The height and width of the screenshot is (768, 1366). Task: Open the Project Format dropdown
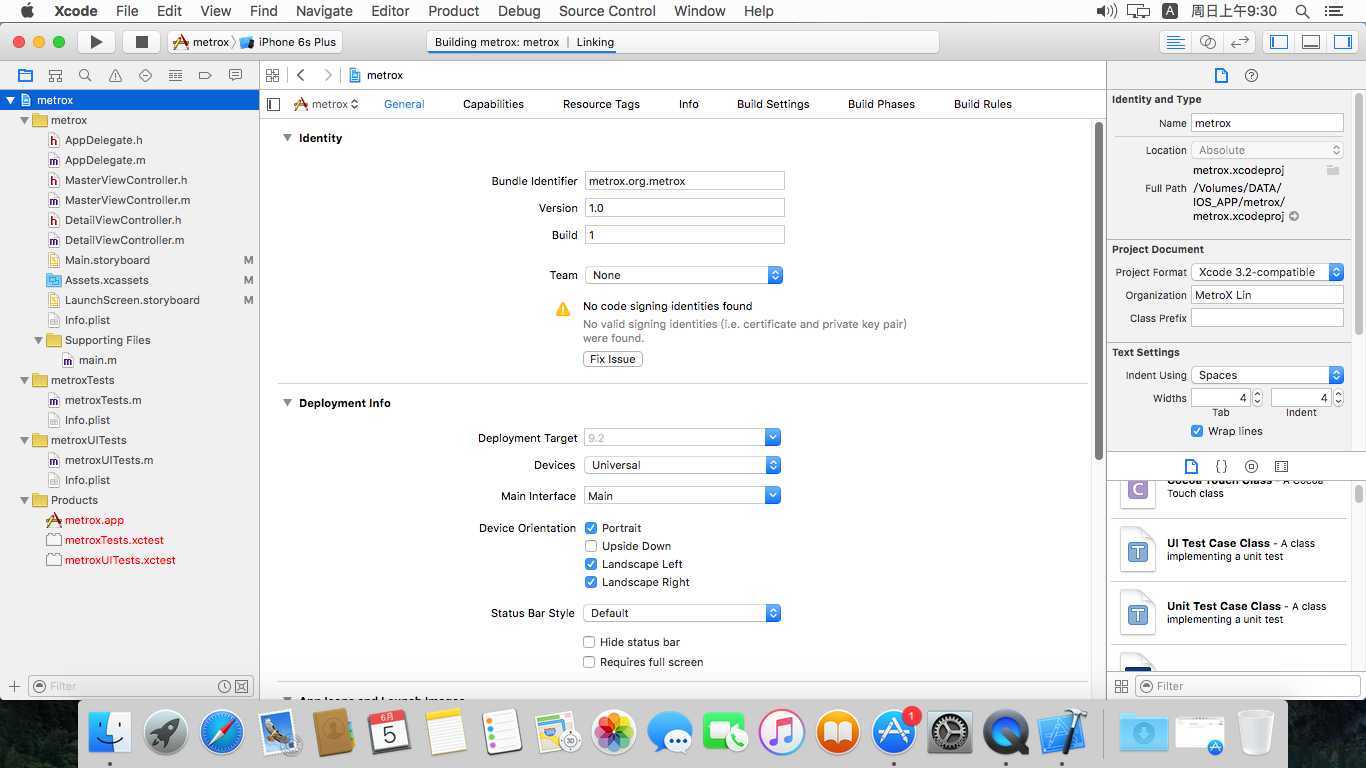coord(1267,272)
